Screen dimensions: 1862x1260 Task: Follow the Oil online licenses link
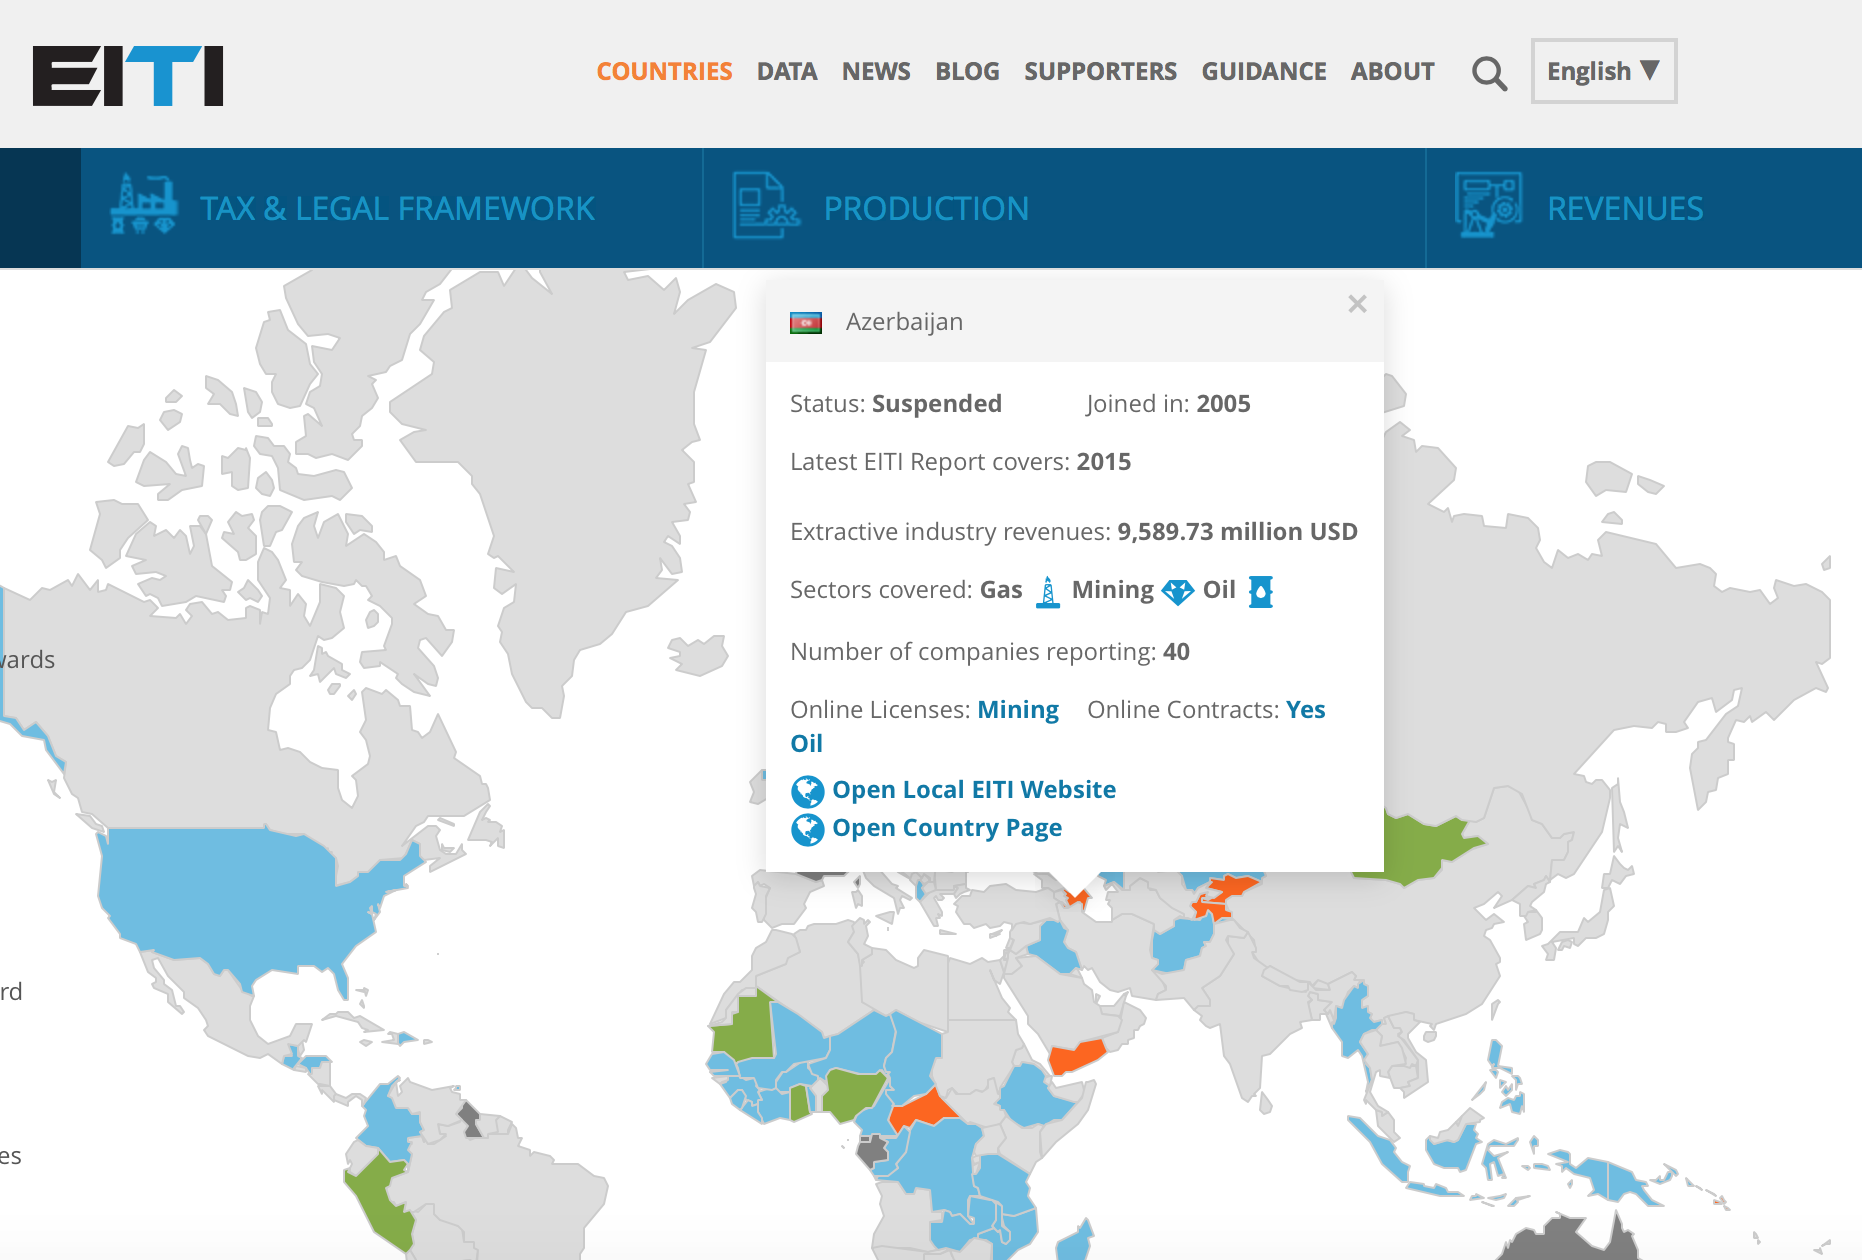806,744
